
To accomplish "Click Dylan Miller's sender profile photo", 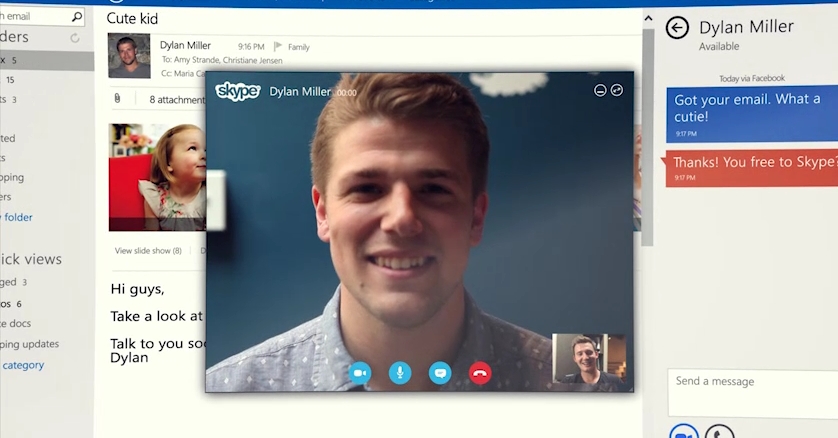I will point(129,56).
